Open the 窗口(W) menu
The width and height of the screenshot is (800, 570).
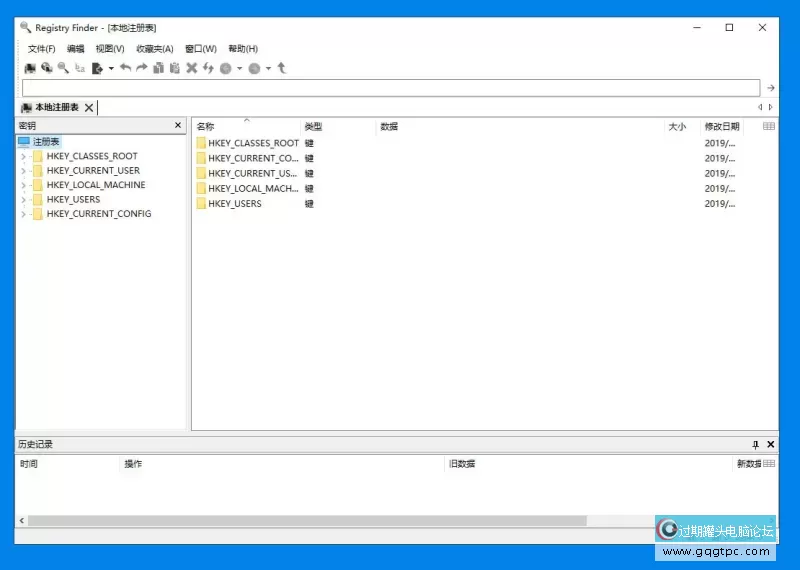201,48
